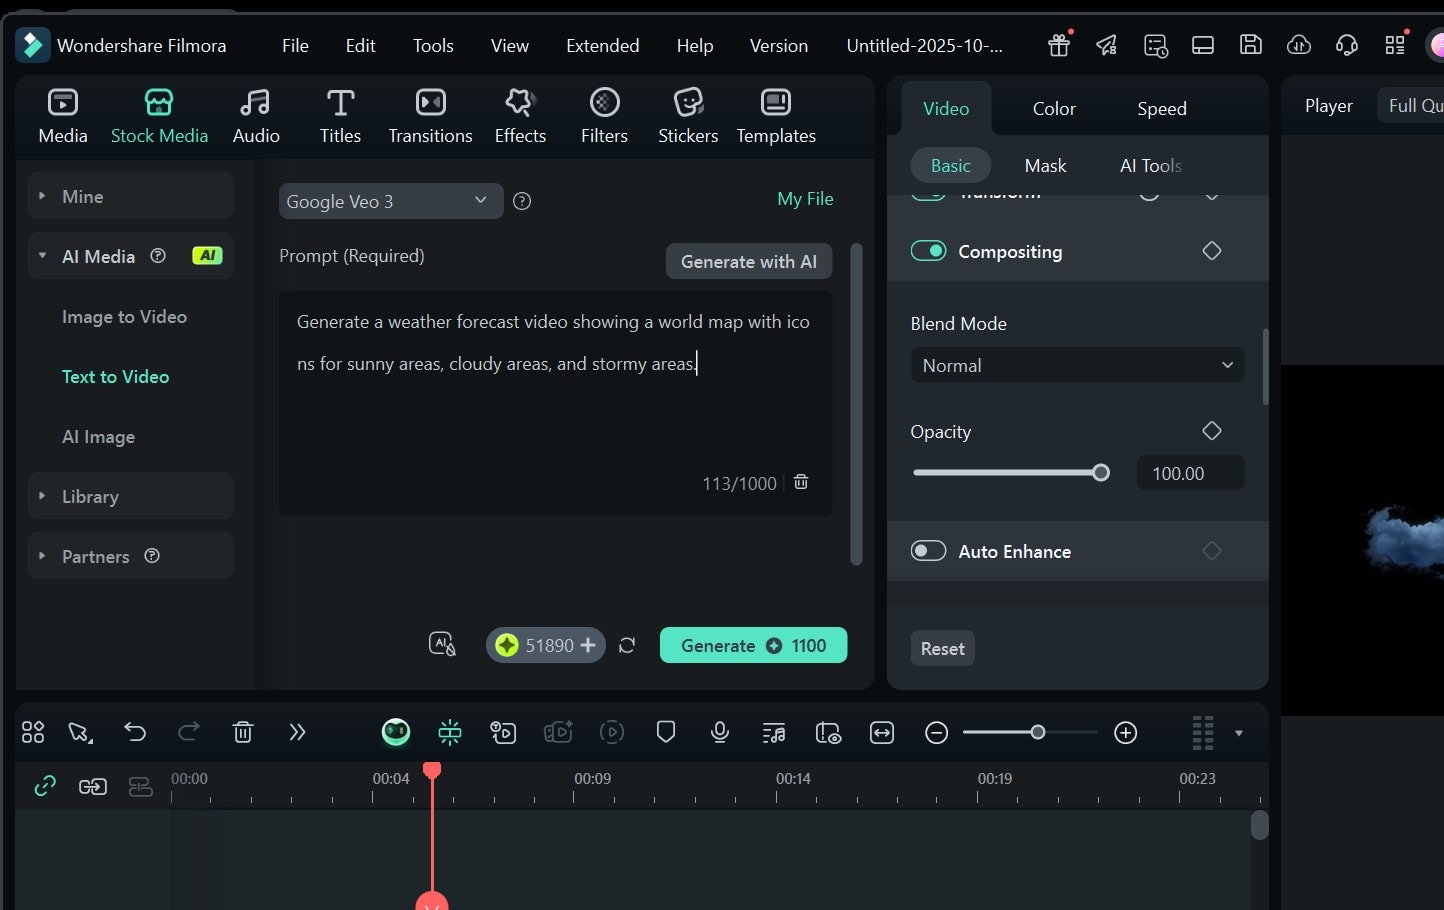
Task: Switch to the Color tab
Action: point(1052,108)
